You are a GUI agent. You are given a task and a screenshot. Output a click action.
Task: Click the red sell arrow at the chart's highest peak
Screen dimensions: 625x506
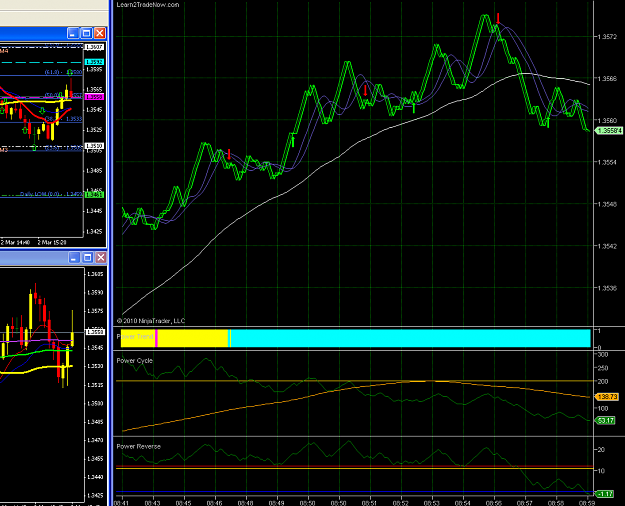tap(498, 18)
